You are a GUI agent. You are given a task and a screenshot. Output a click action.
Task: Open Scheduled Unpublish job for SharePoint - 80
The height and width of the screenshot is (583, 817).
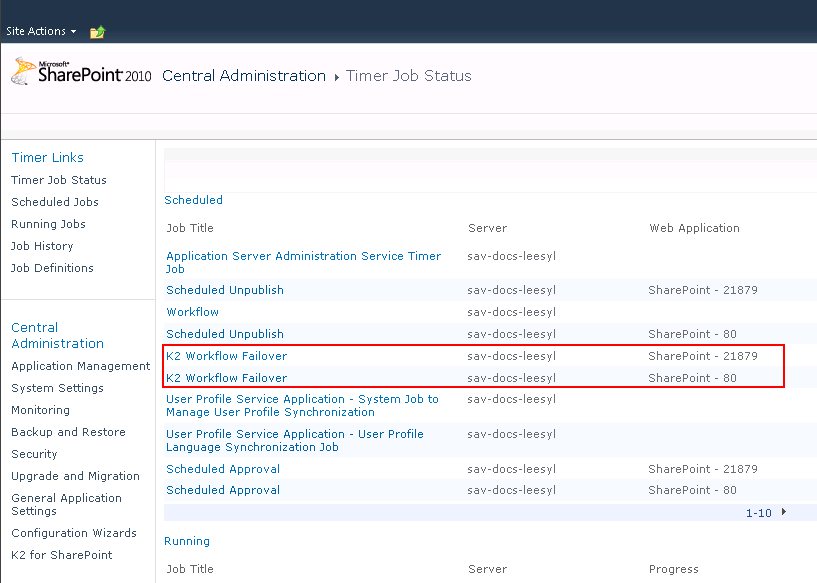(225, 334)
